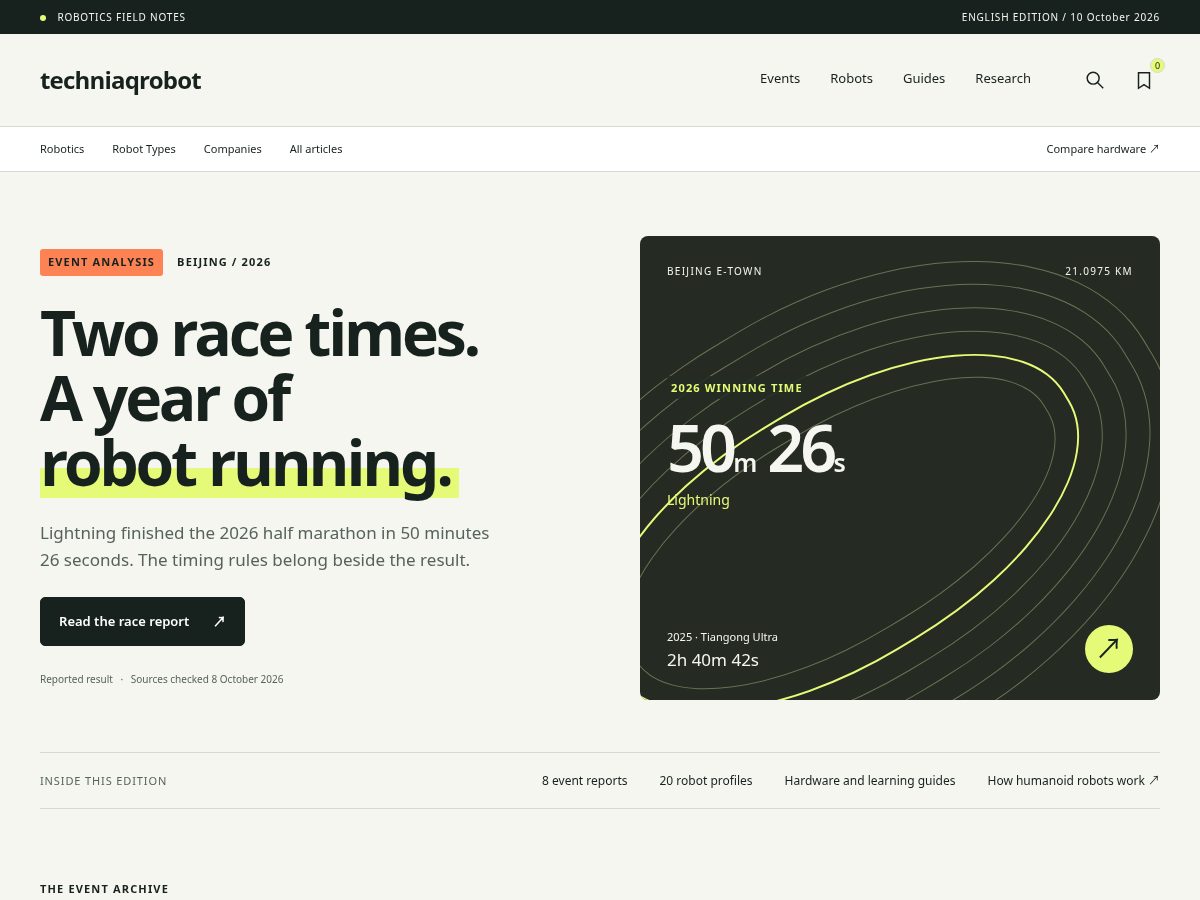Select Companies in the sub navigation

[233, 149]
